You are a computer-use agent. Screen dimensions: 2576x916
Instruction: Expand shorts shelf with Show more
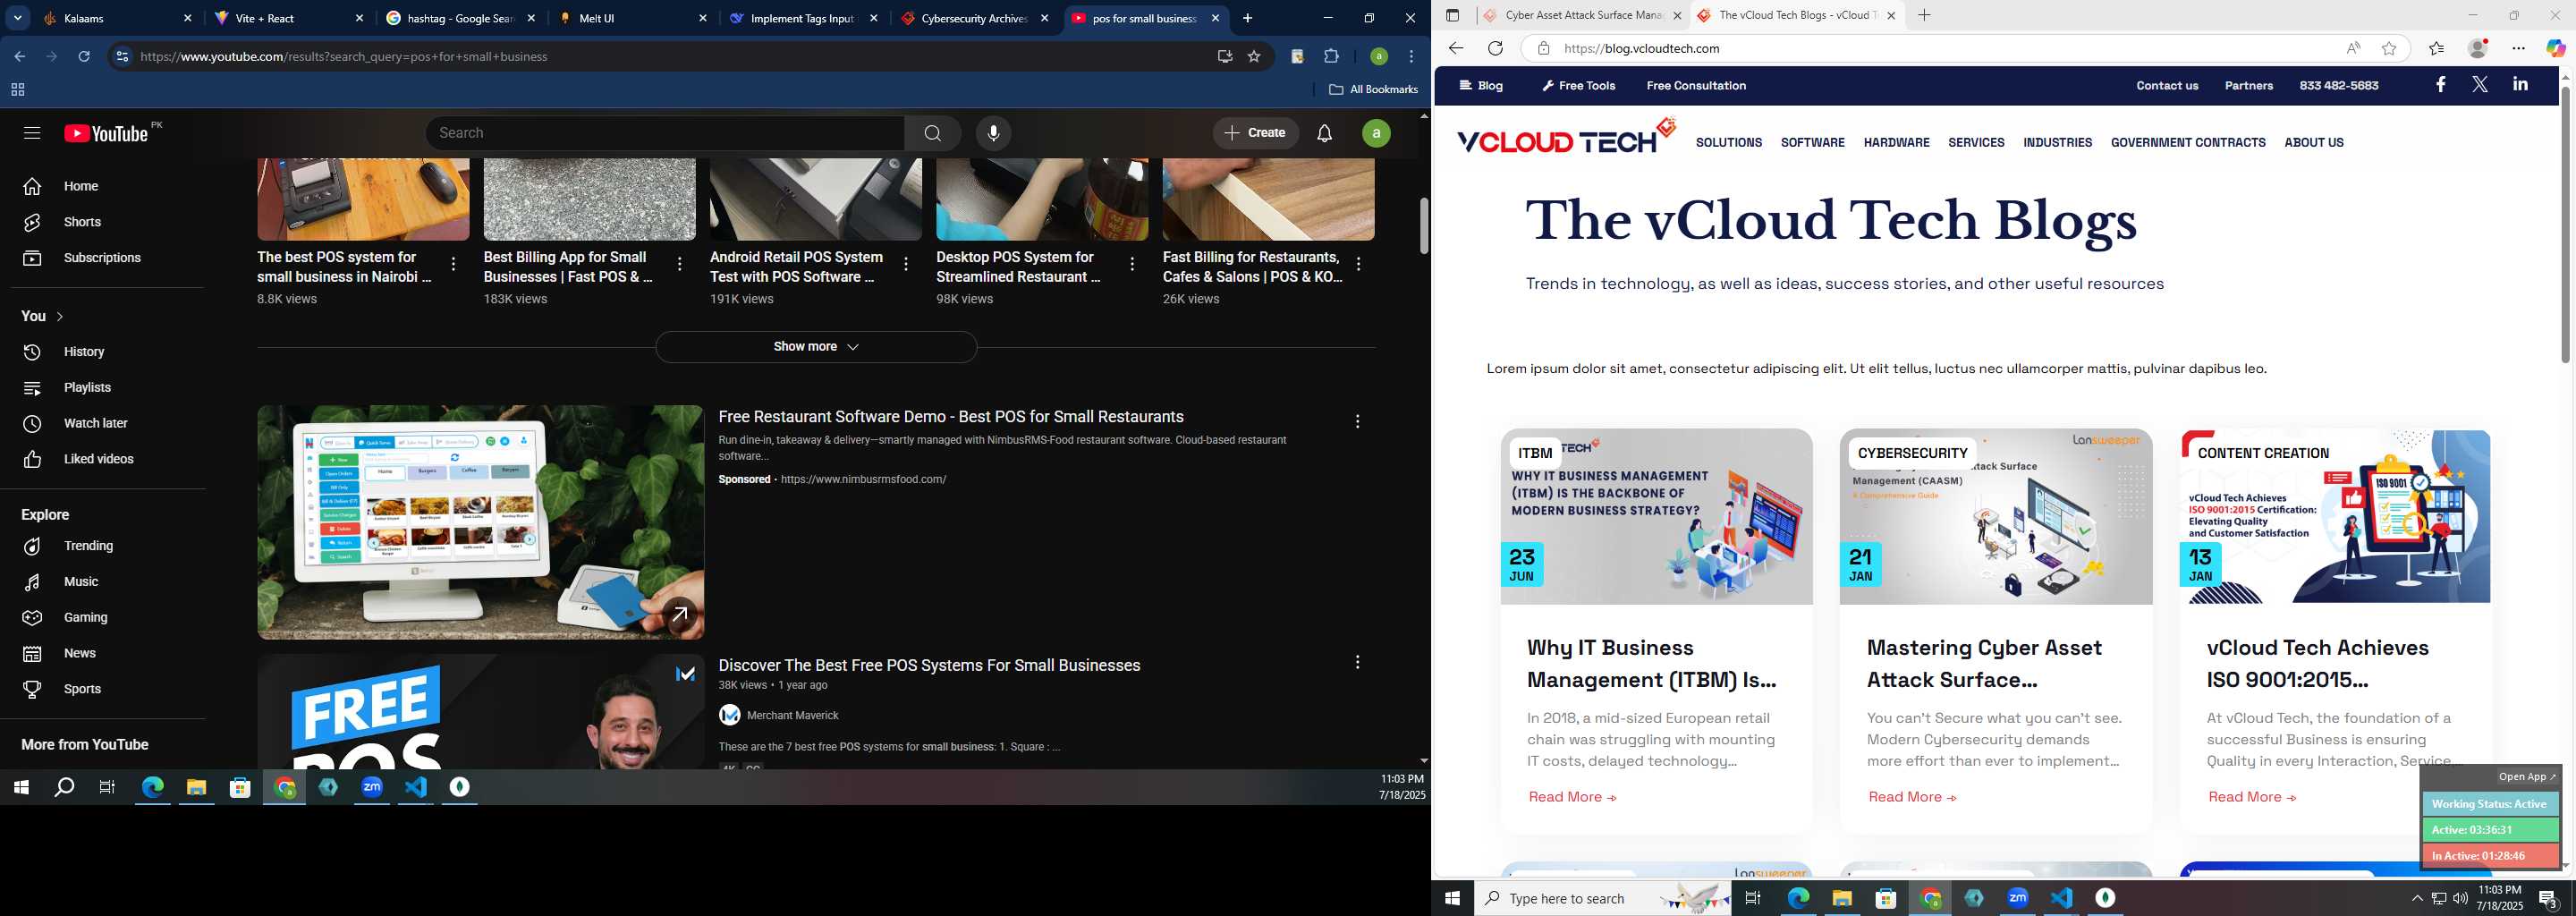click(x=816, y=347)
